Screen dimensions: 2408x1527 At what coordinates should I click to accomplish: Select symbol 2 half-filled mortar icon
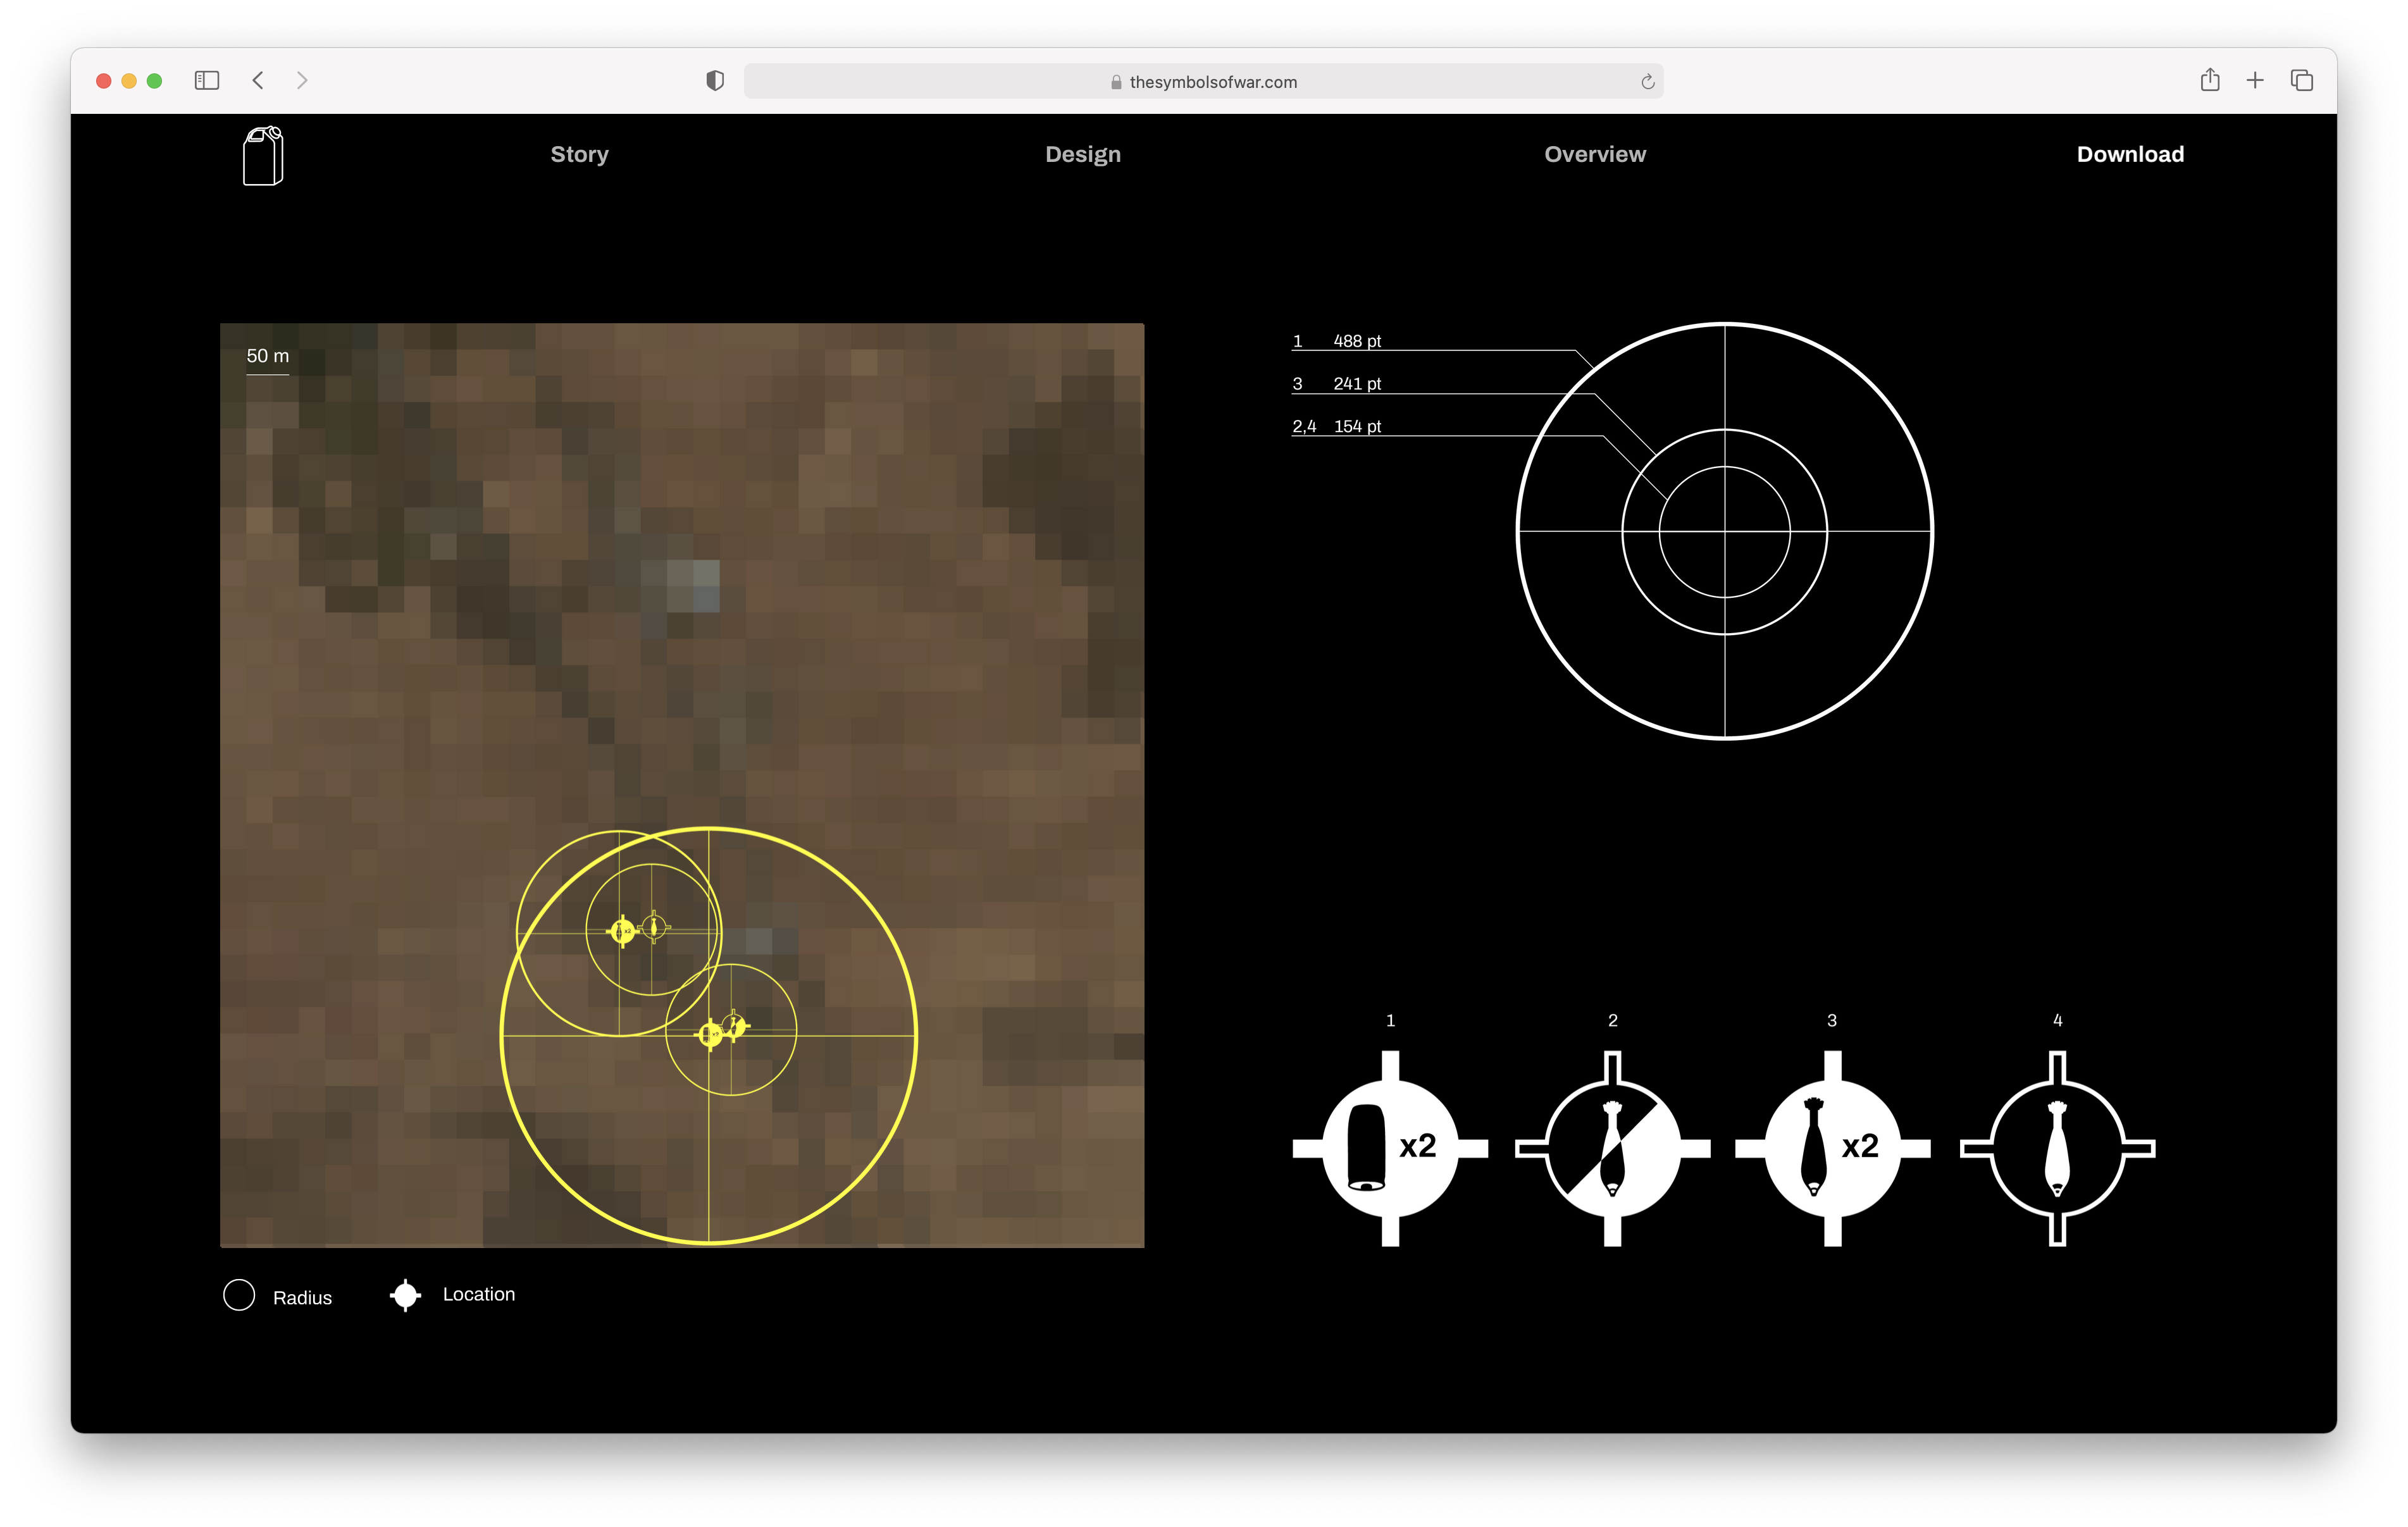point(1612,1148)
